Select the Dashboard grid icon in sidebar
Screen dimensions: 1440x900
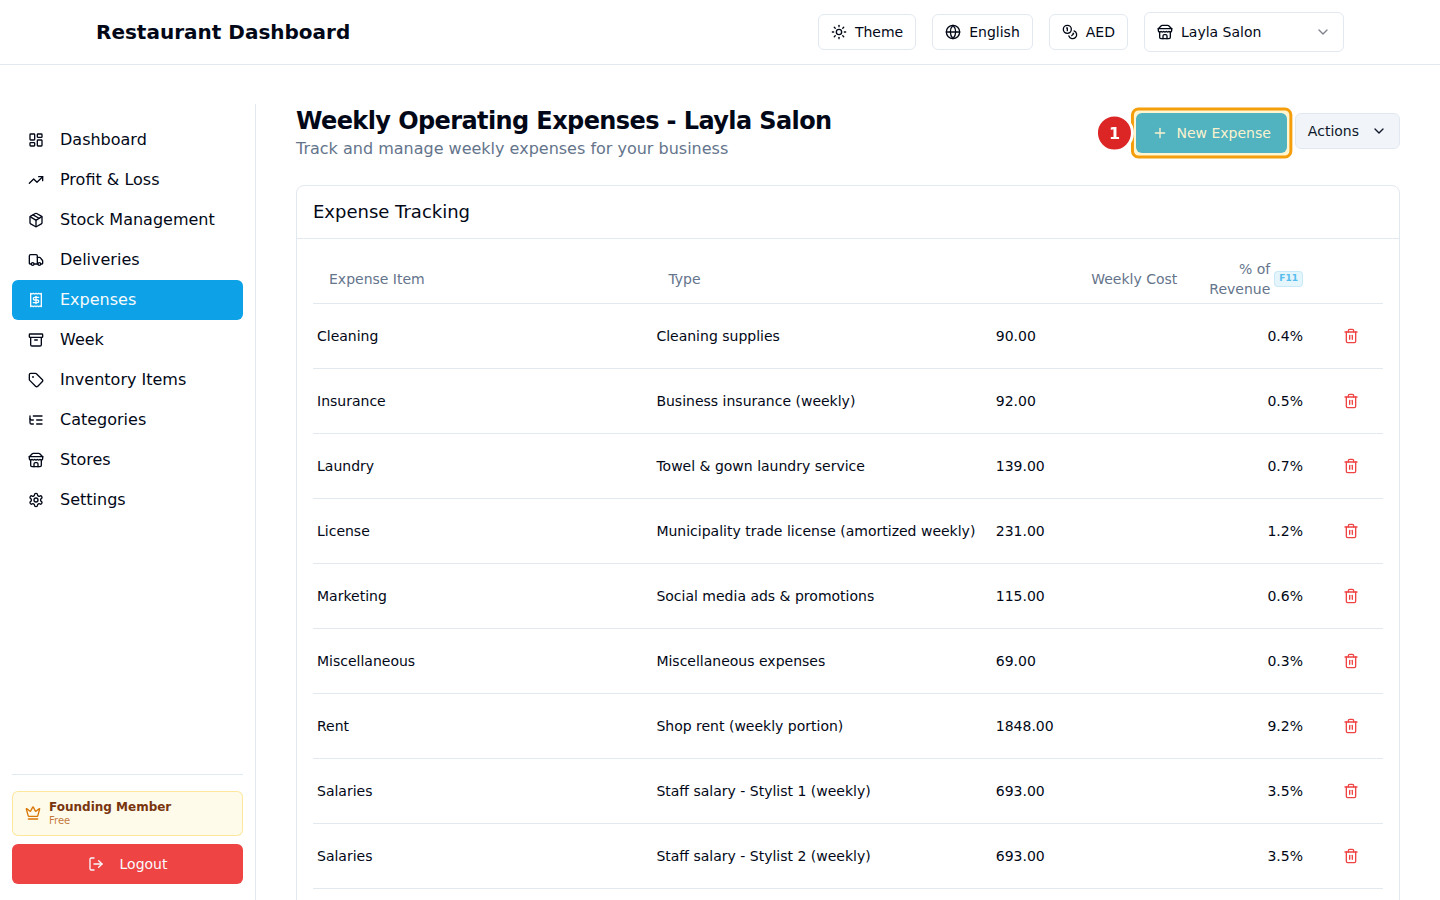point(36,139)
